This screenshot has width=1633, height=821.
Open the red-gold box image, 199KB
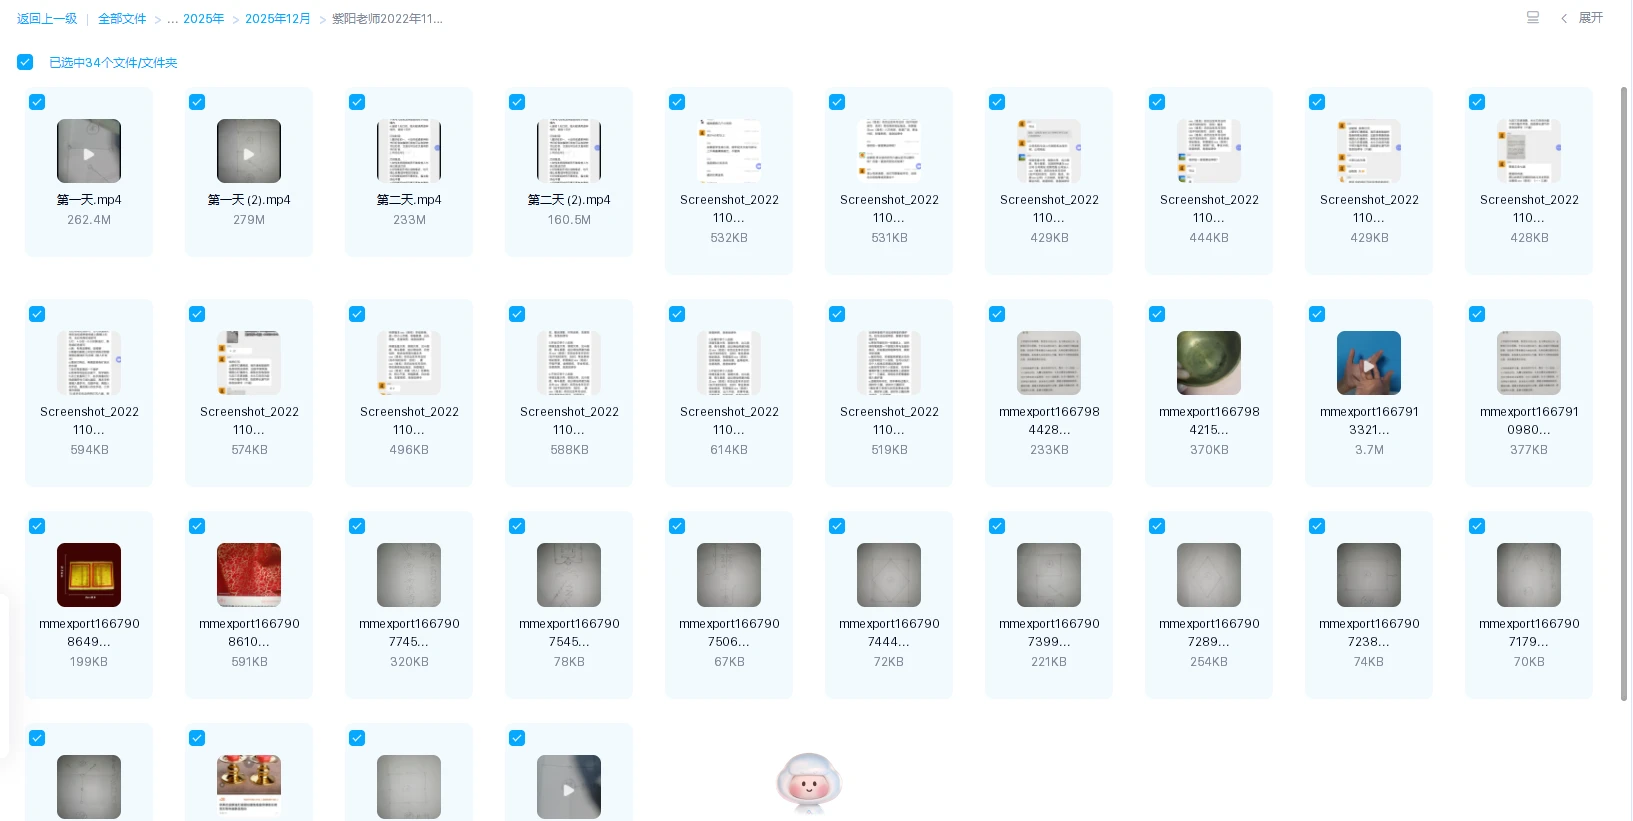click(89, 575)
